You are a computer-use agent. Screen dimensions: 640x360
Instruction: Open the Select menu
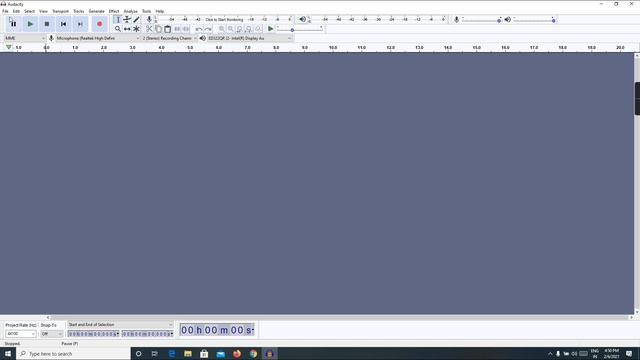click(x=29, y=11)
